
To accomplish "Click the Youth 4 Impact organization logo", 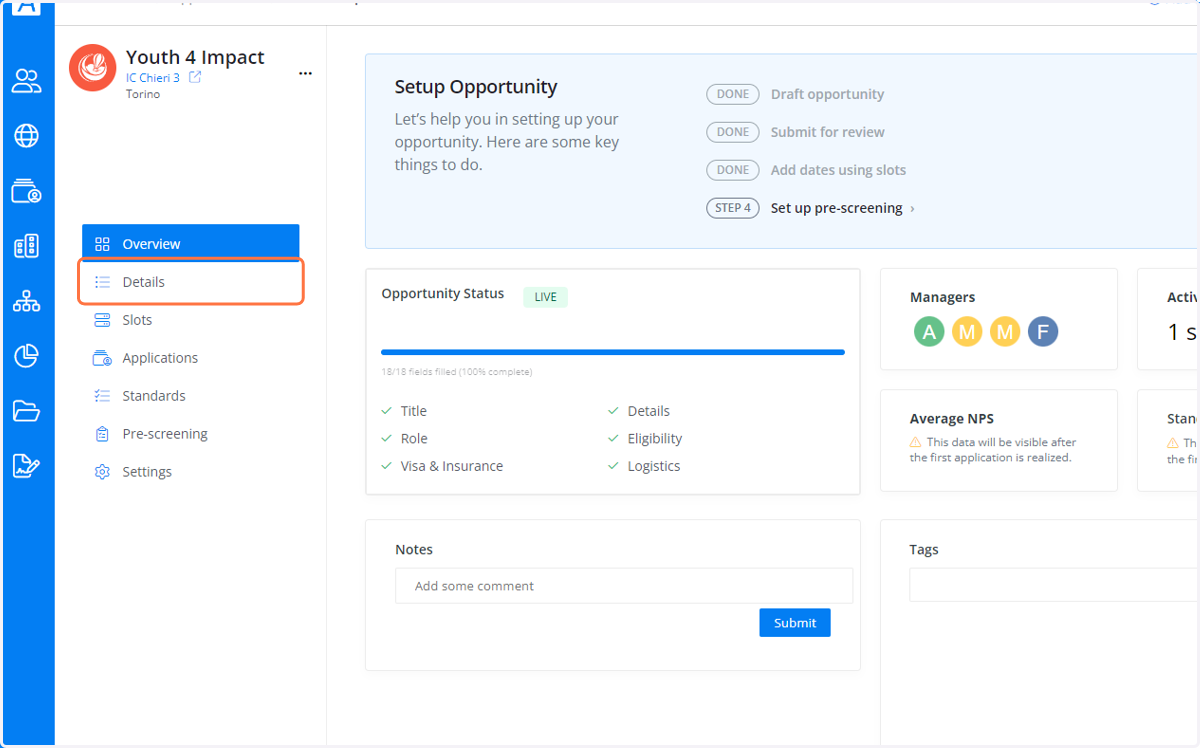I will click(93, 68).
